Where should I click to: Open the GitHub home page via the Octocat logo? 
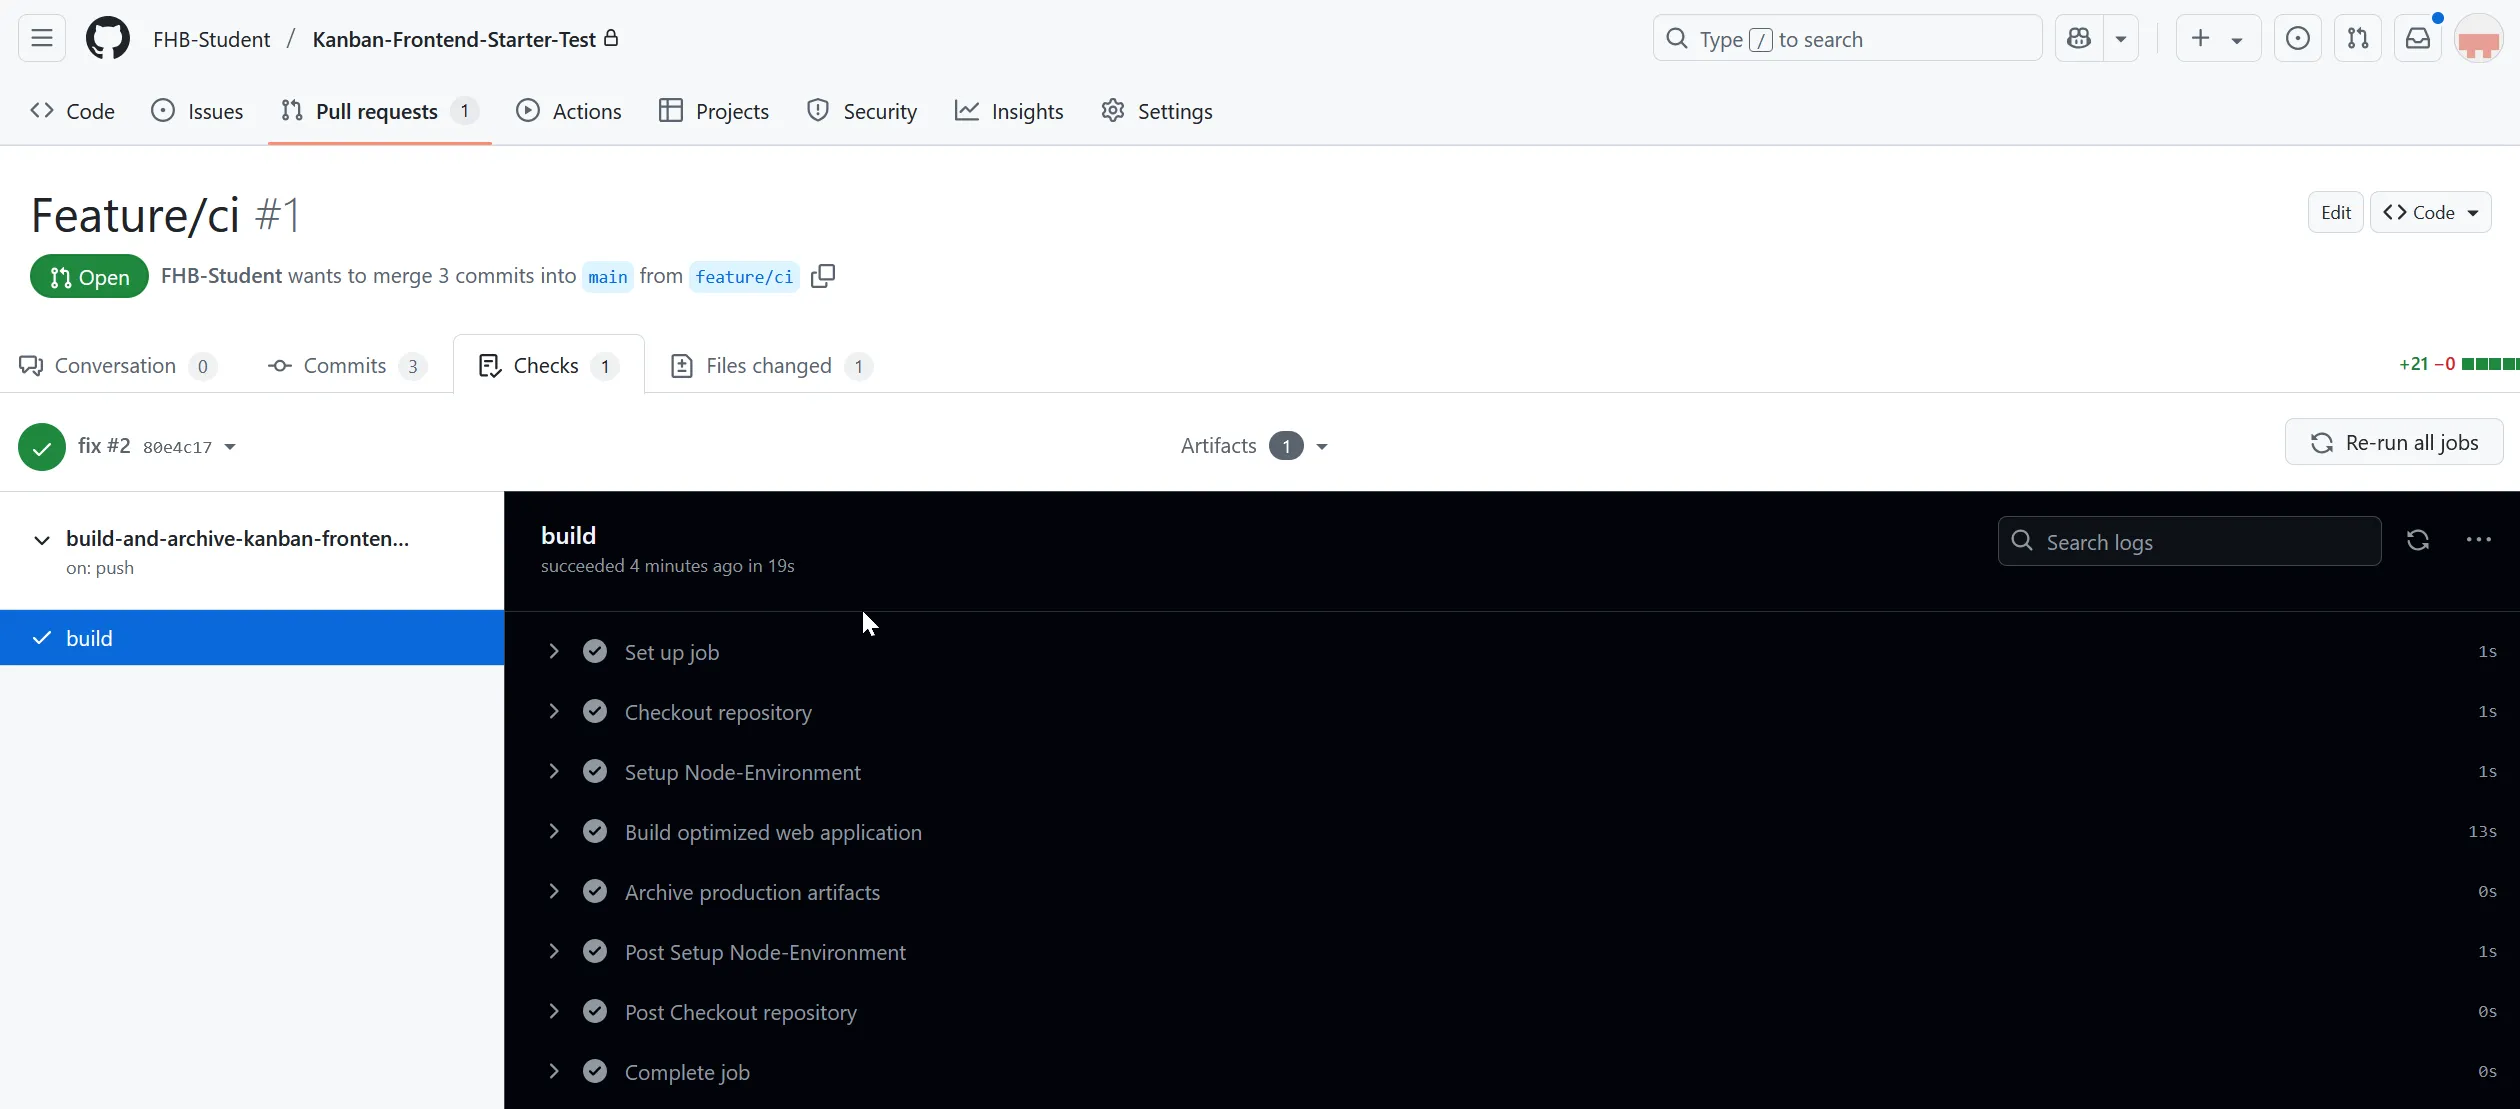coord(107,38)
